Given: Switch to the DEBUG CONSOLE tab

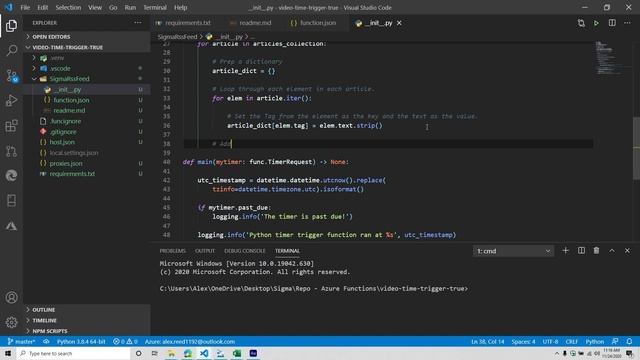Looking at the screenshot, I should click(244, 251).
